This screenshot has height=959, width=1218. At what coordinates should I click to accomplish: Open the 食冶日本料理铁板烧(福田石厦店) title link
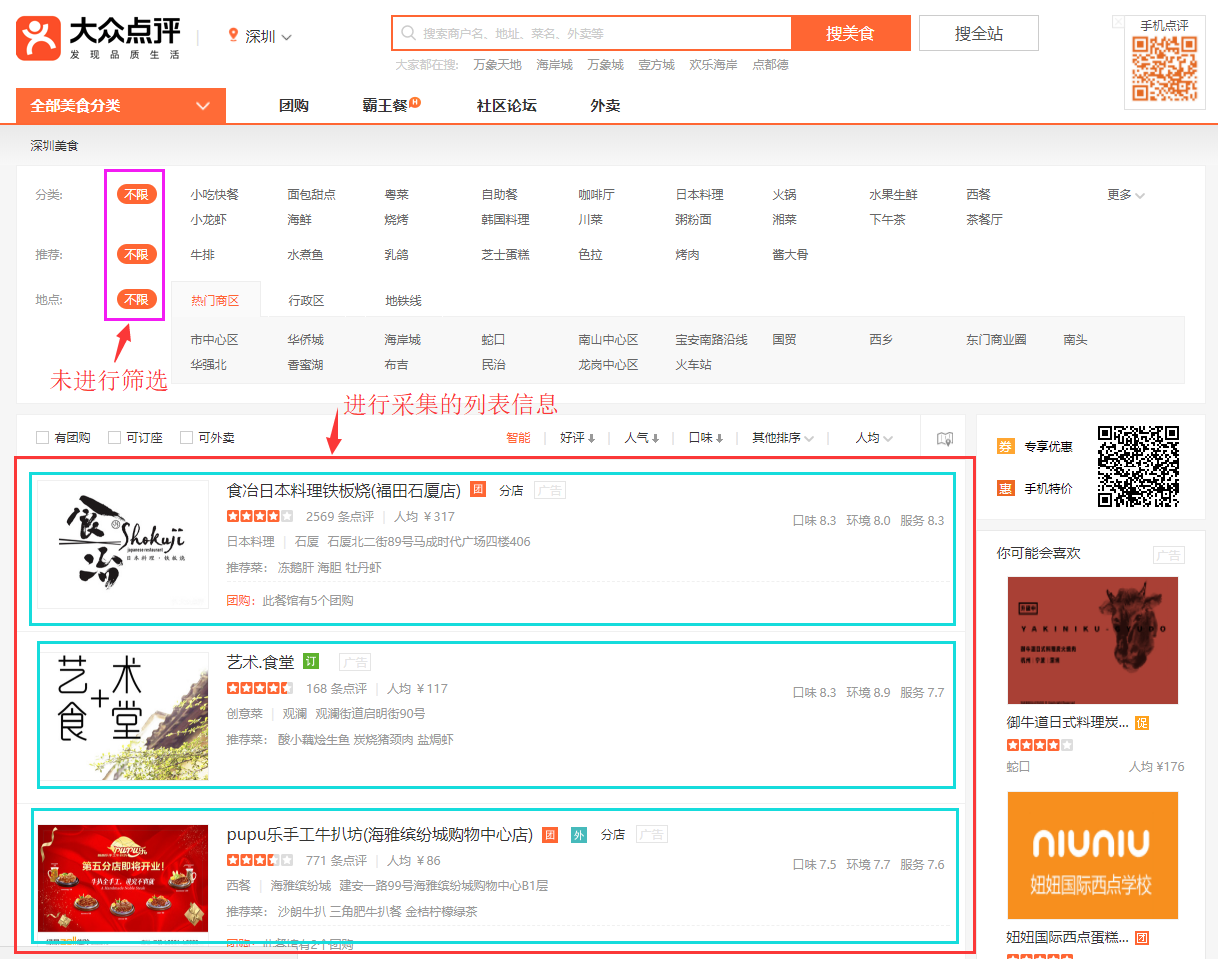click(344, 490)
